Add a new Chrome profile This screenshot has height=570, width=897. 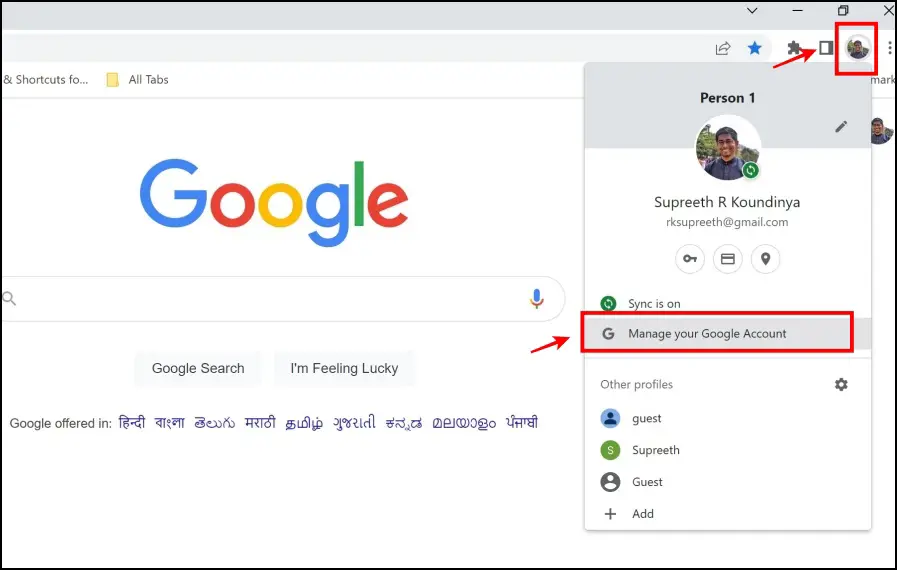(728, 513)
